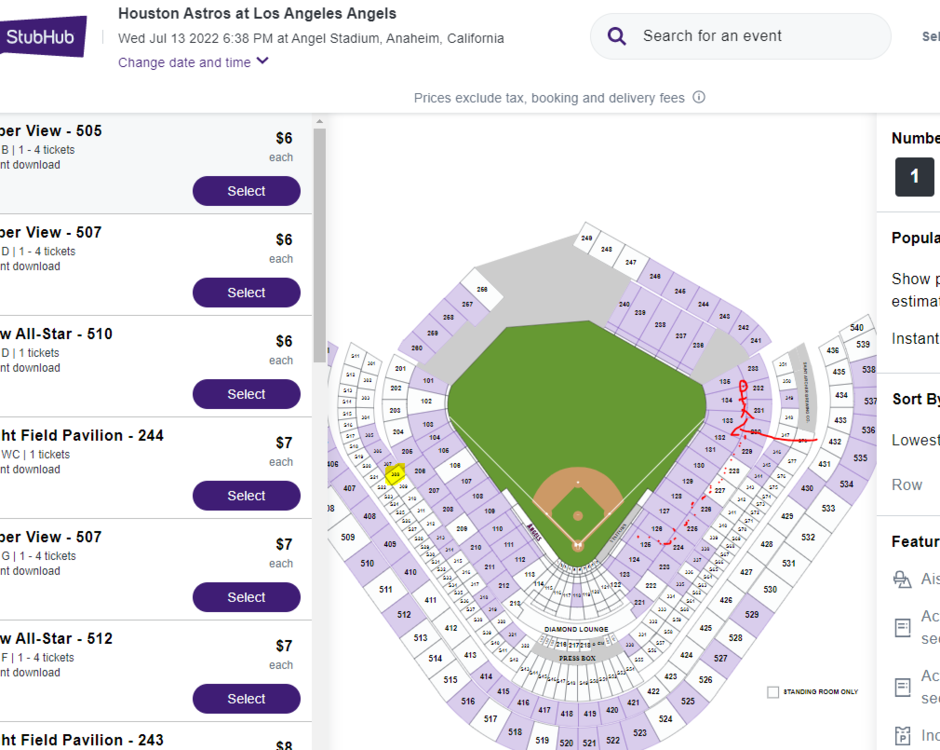The width and height of the screenshot is (940, 750).
Task: Click the search magnifier icon
Action: [x=617, y=37]
